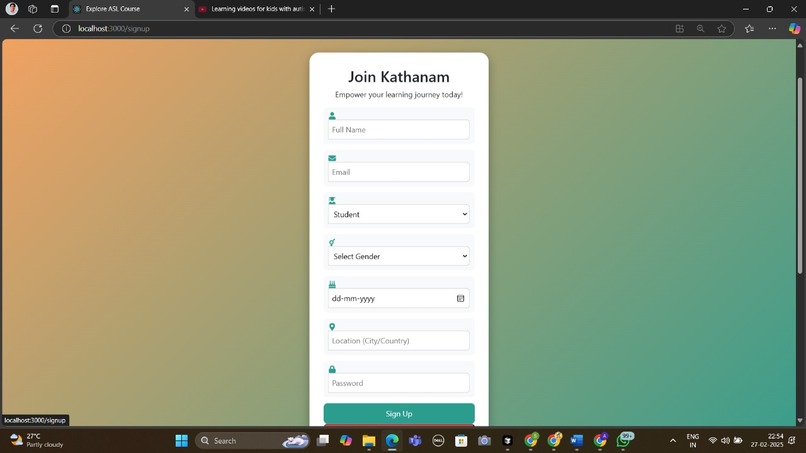Image resolution: width=806 pixels, height=453 pixels.
Task: Click the Full Name input field
Action: [x=398, y=130]
